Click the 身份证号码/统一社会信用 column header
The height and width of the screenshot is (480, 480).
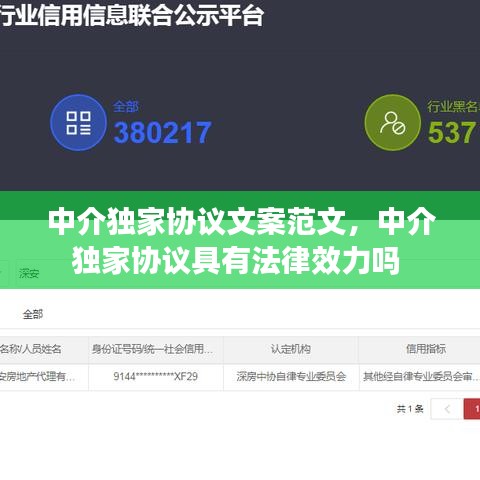click(152, 349)
